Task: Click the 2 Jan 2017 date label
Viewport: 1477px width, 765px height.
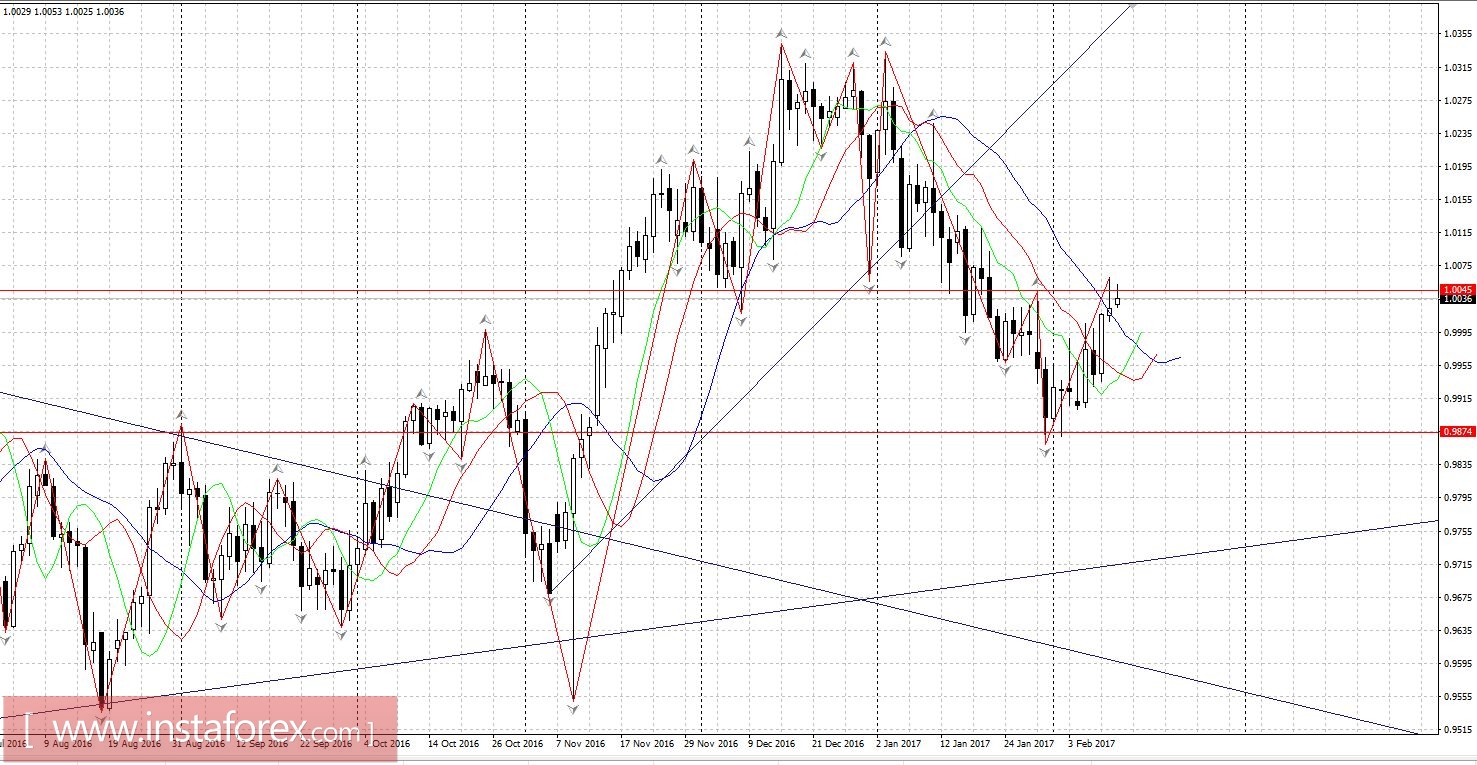Action: (899, 744)
